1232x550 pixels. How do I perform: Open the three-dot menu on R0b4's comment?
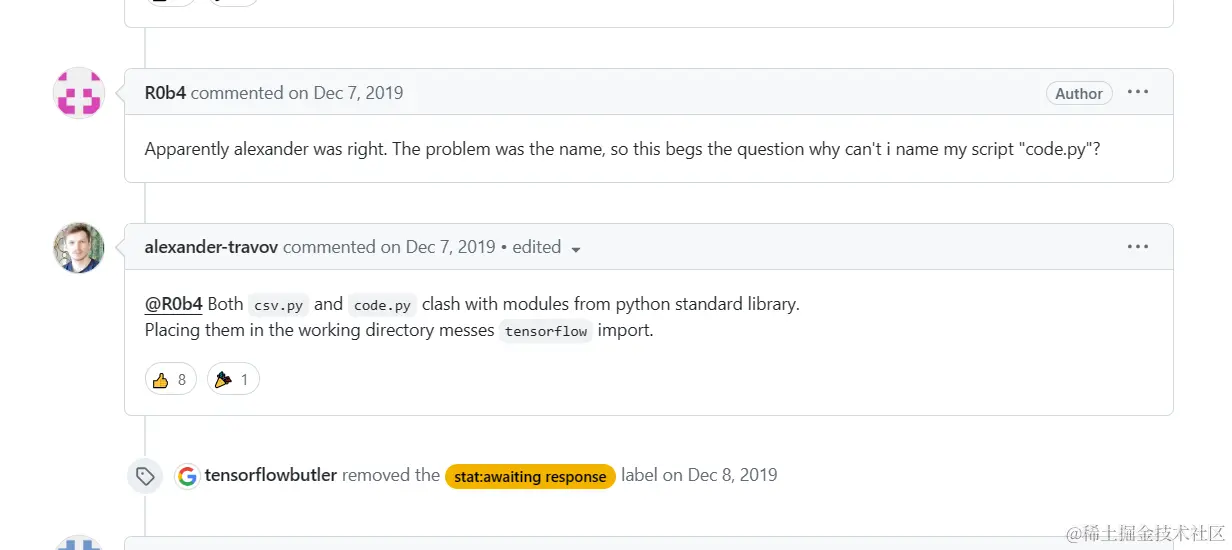(x=1138, y=92)
